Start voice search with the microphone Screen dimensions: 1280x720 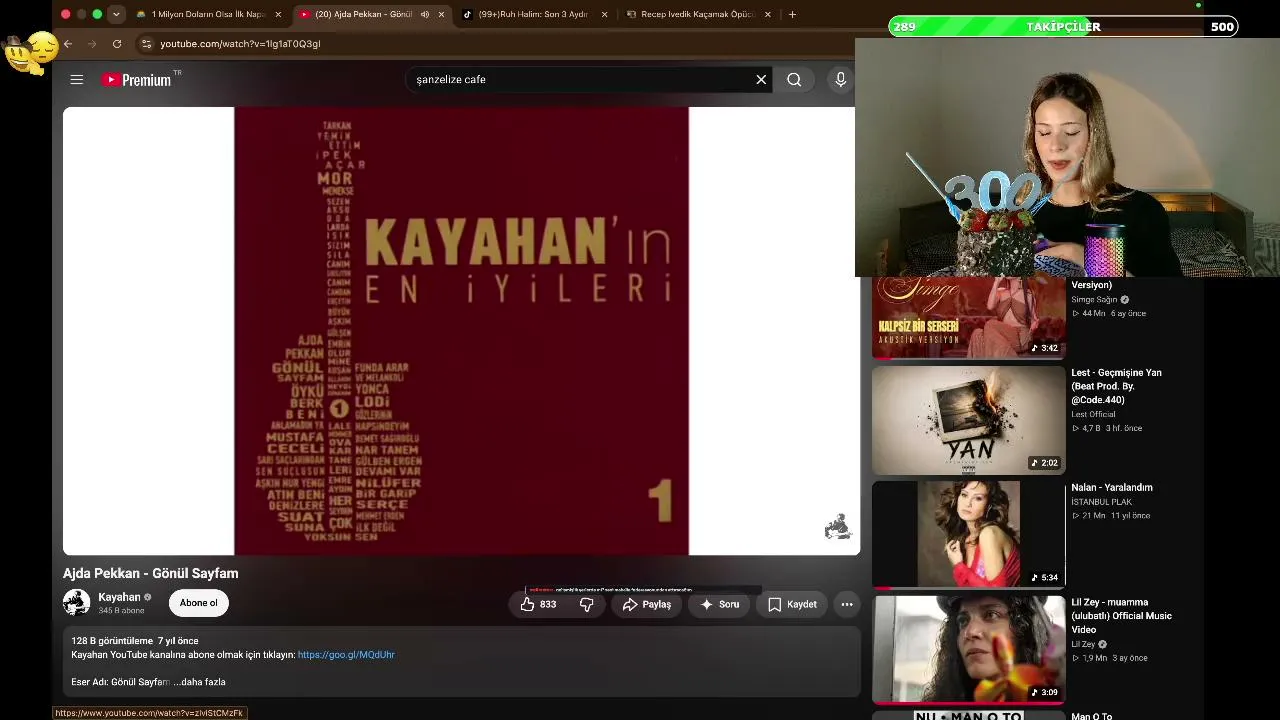(841, 79)
